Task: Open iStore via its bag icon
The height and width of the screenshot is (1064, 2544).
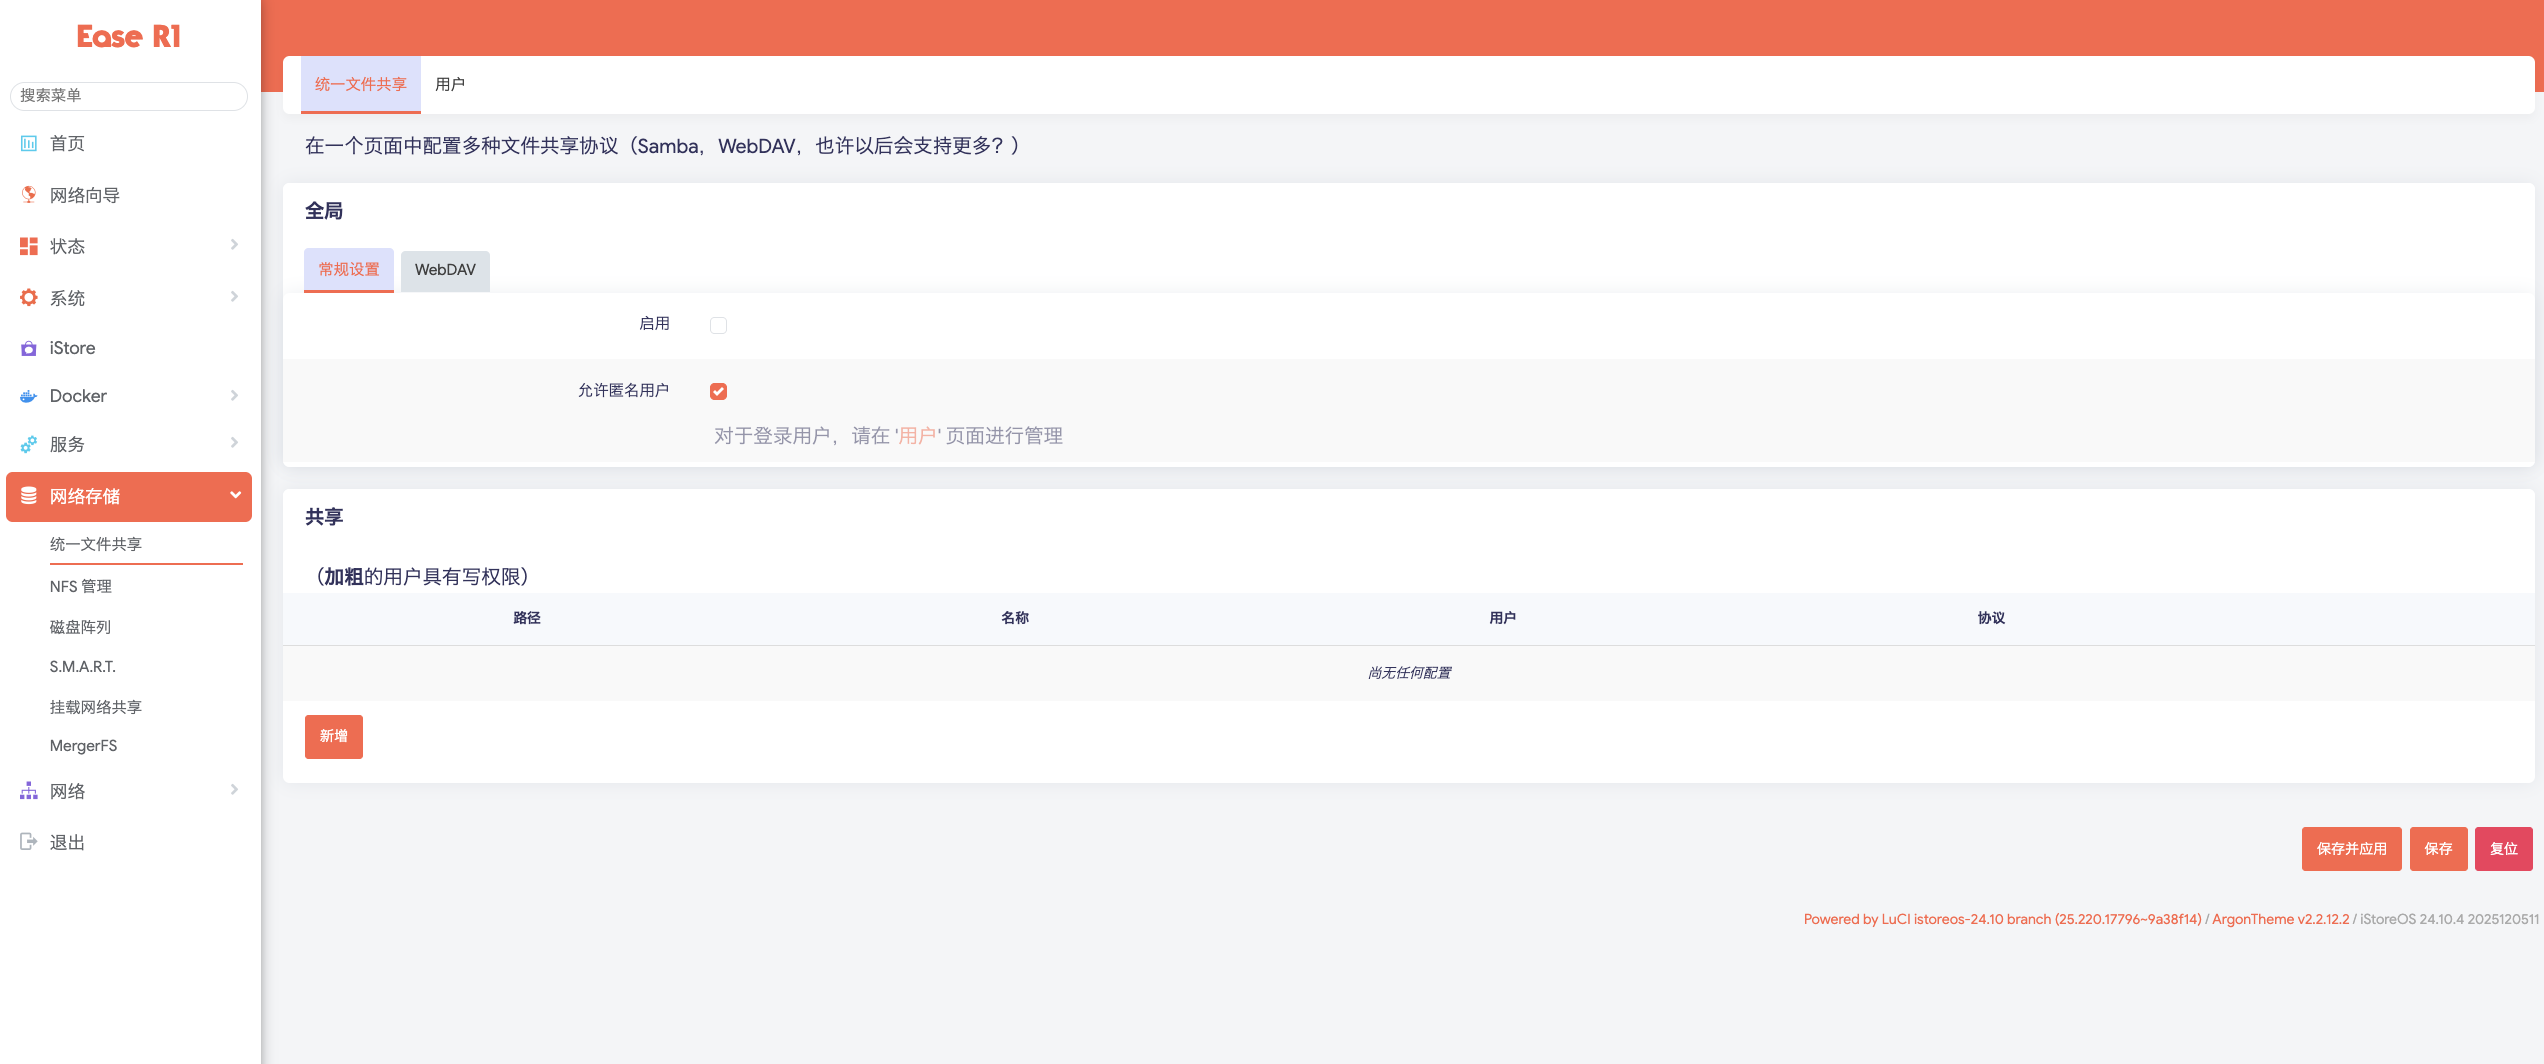Action: (x=29, y=348)
